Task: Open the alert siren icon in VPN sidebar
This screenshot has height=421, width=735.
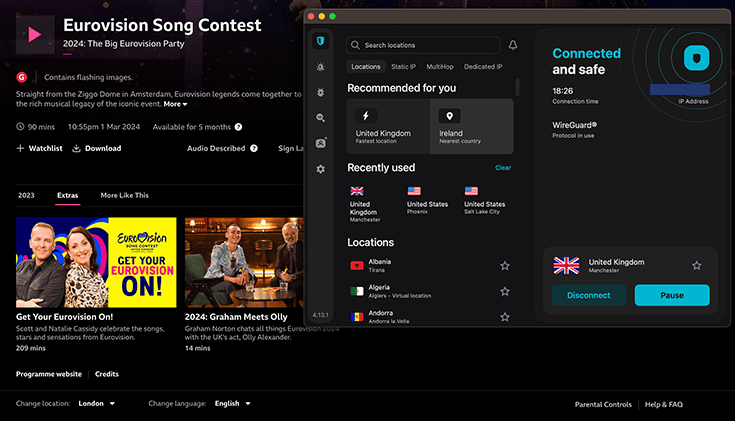Action: click(x=321, y=67)
